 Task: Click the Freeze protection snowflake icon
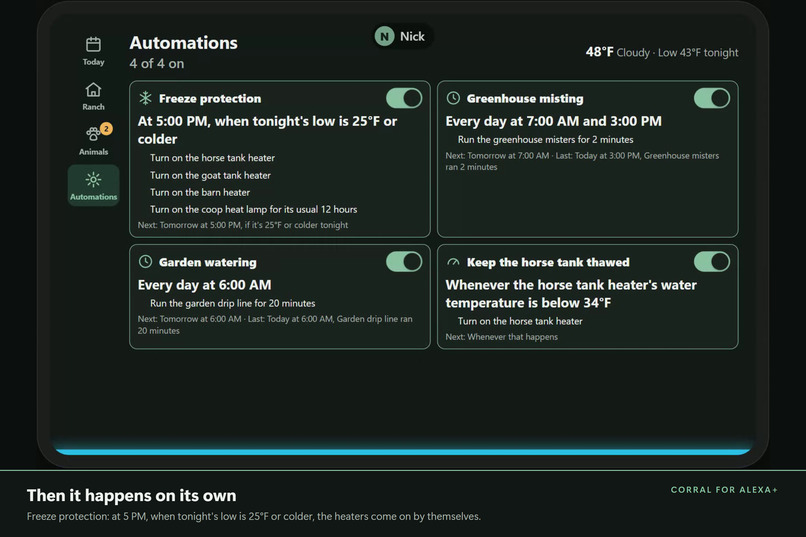[145, 98]
